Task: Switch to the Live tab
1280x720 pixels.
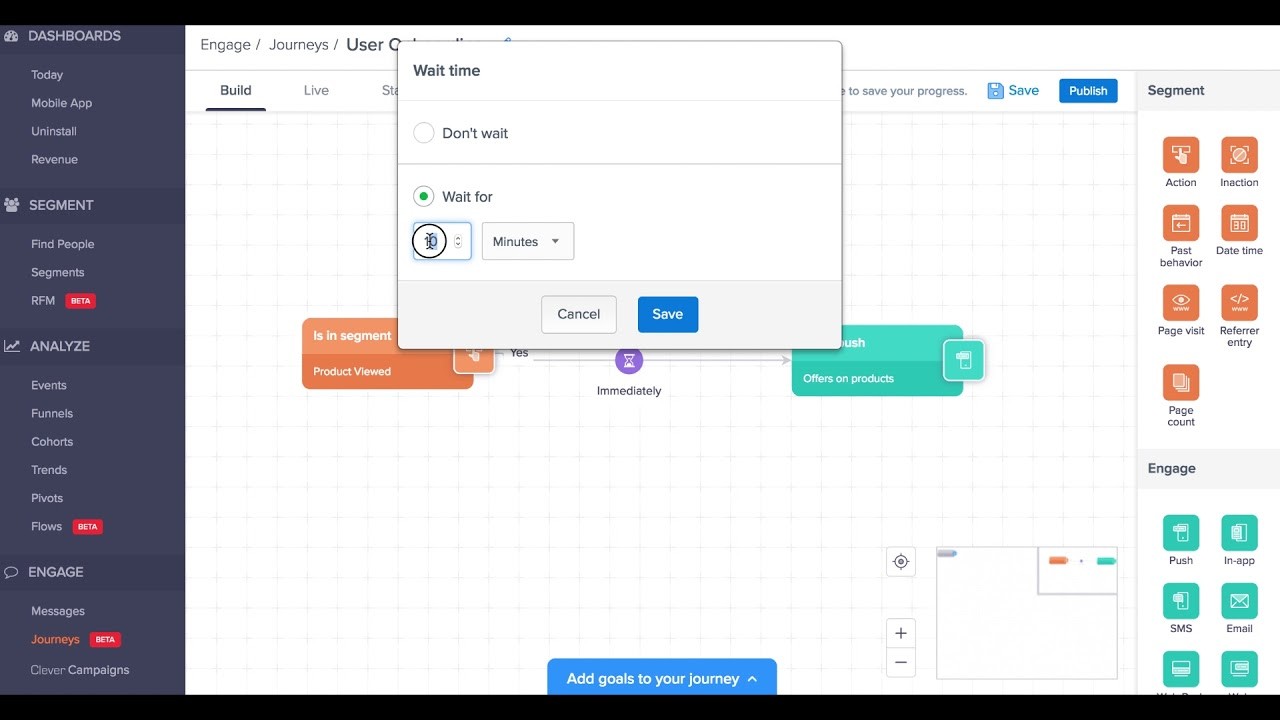Action: click(x=315, y=90)
